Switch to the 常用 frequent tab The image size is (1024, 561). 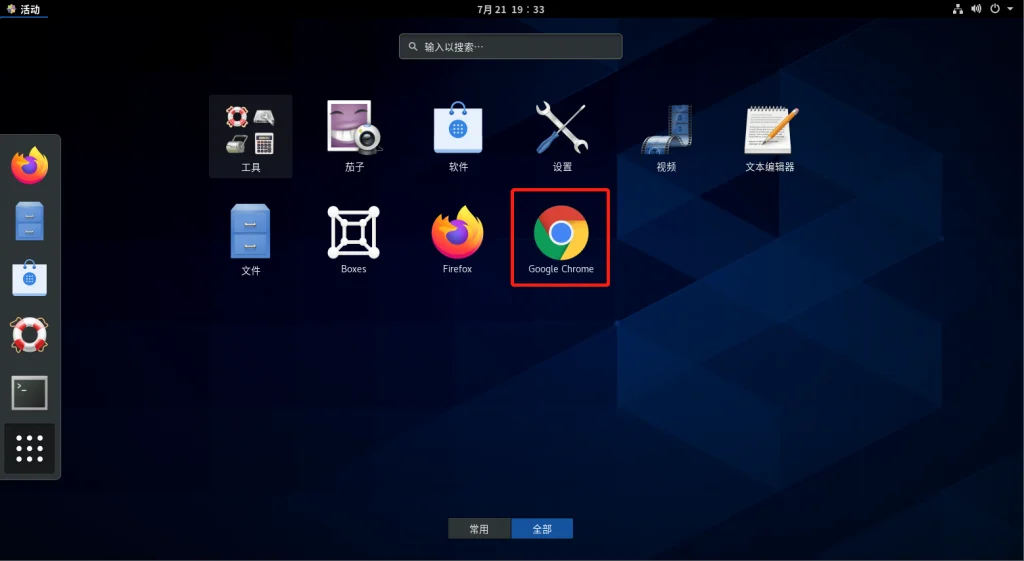(479, 528)
